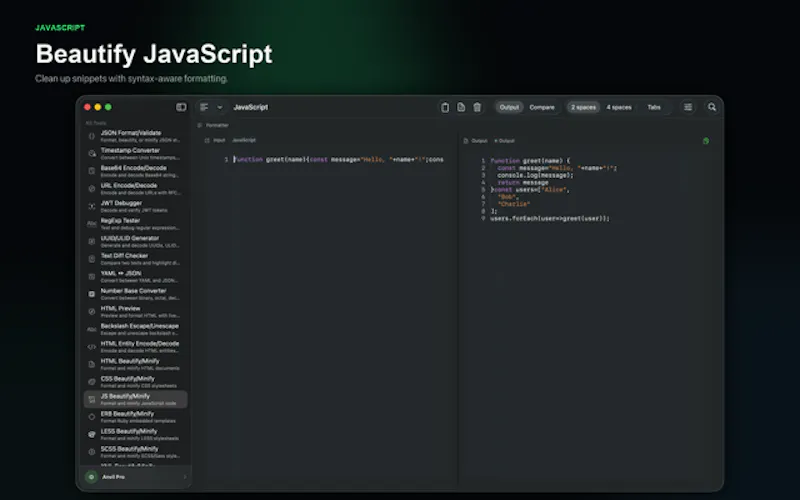Viewport: 800px width, 500px height.
Task: Select Tabs indentation option
Action: [654, 107]
